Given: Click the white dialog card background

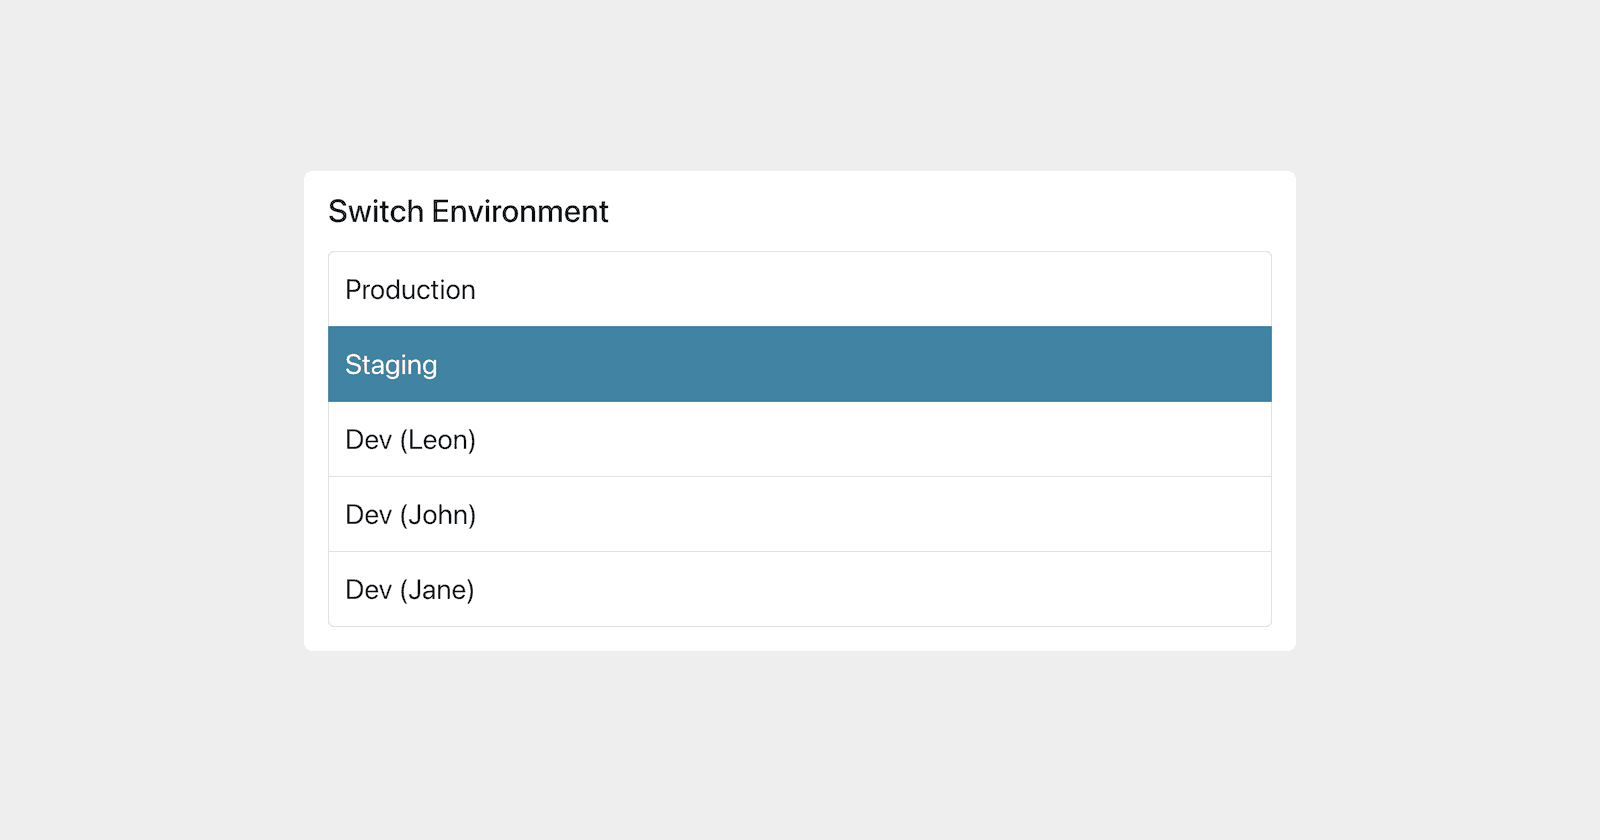Looking at the screenshot, I should coord(800,637).
